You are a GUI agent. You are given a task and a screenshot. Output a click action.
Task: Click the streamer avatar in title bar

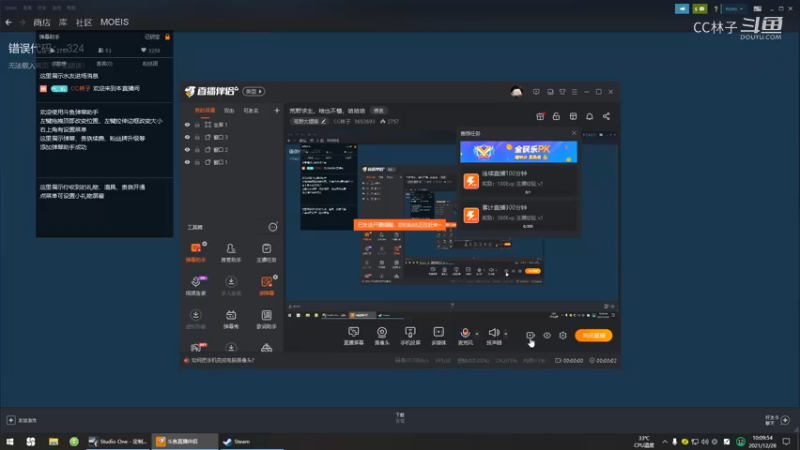coord(516,92)
